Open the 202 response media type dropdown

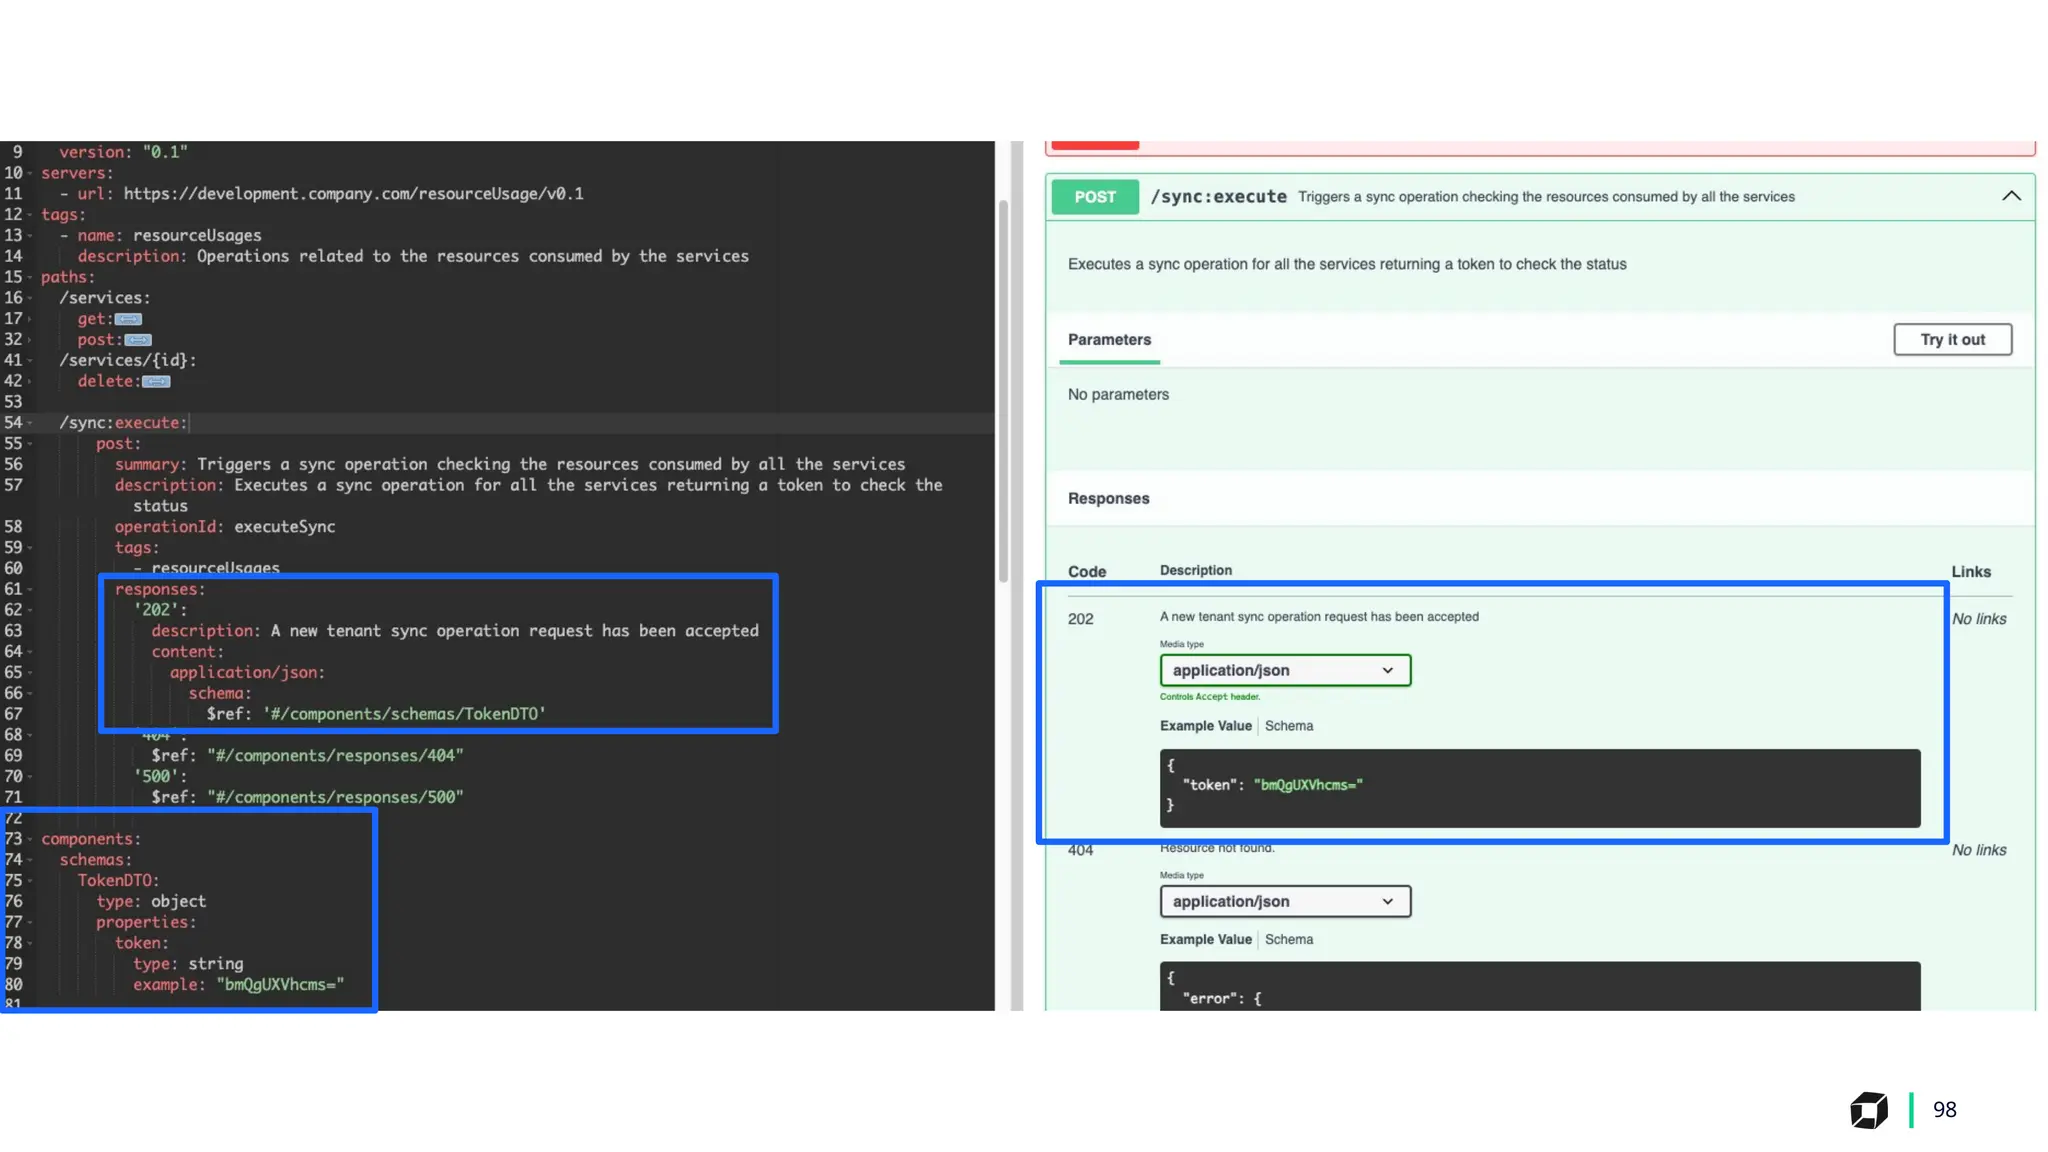[1284, 670]
